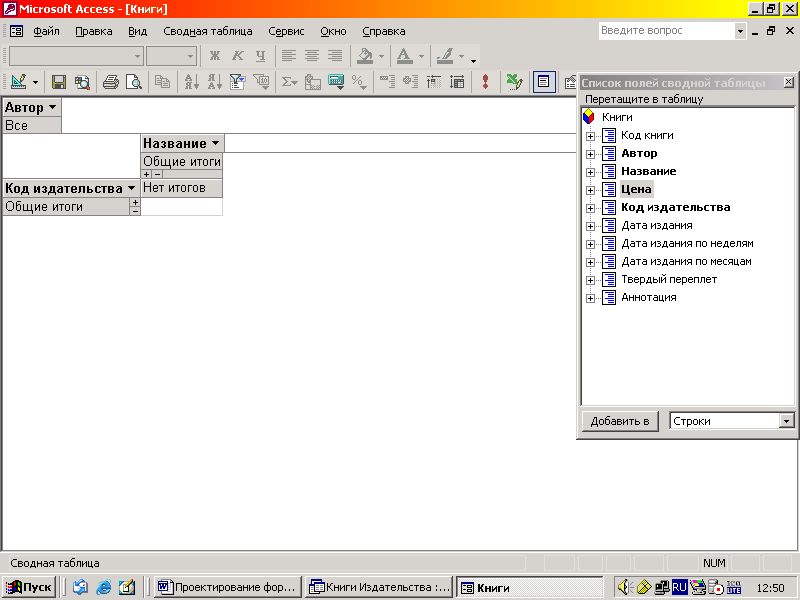The height and width of the screenshot is (600, 800).
Task: Open the Правка menu
Action: [x=94, y=31]
